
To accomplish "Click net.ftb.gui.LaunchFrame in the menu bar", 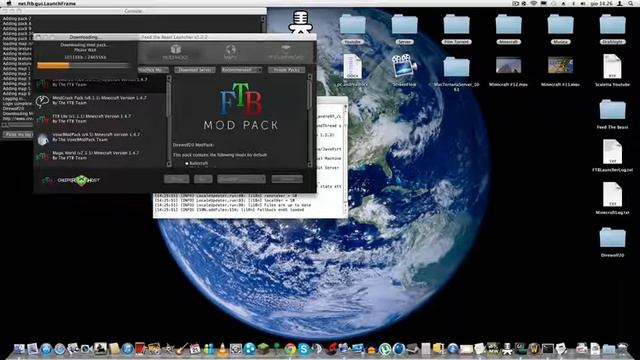I will pos(47,3).
